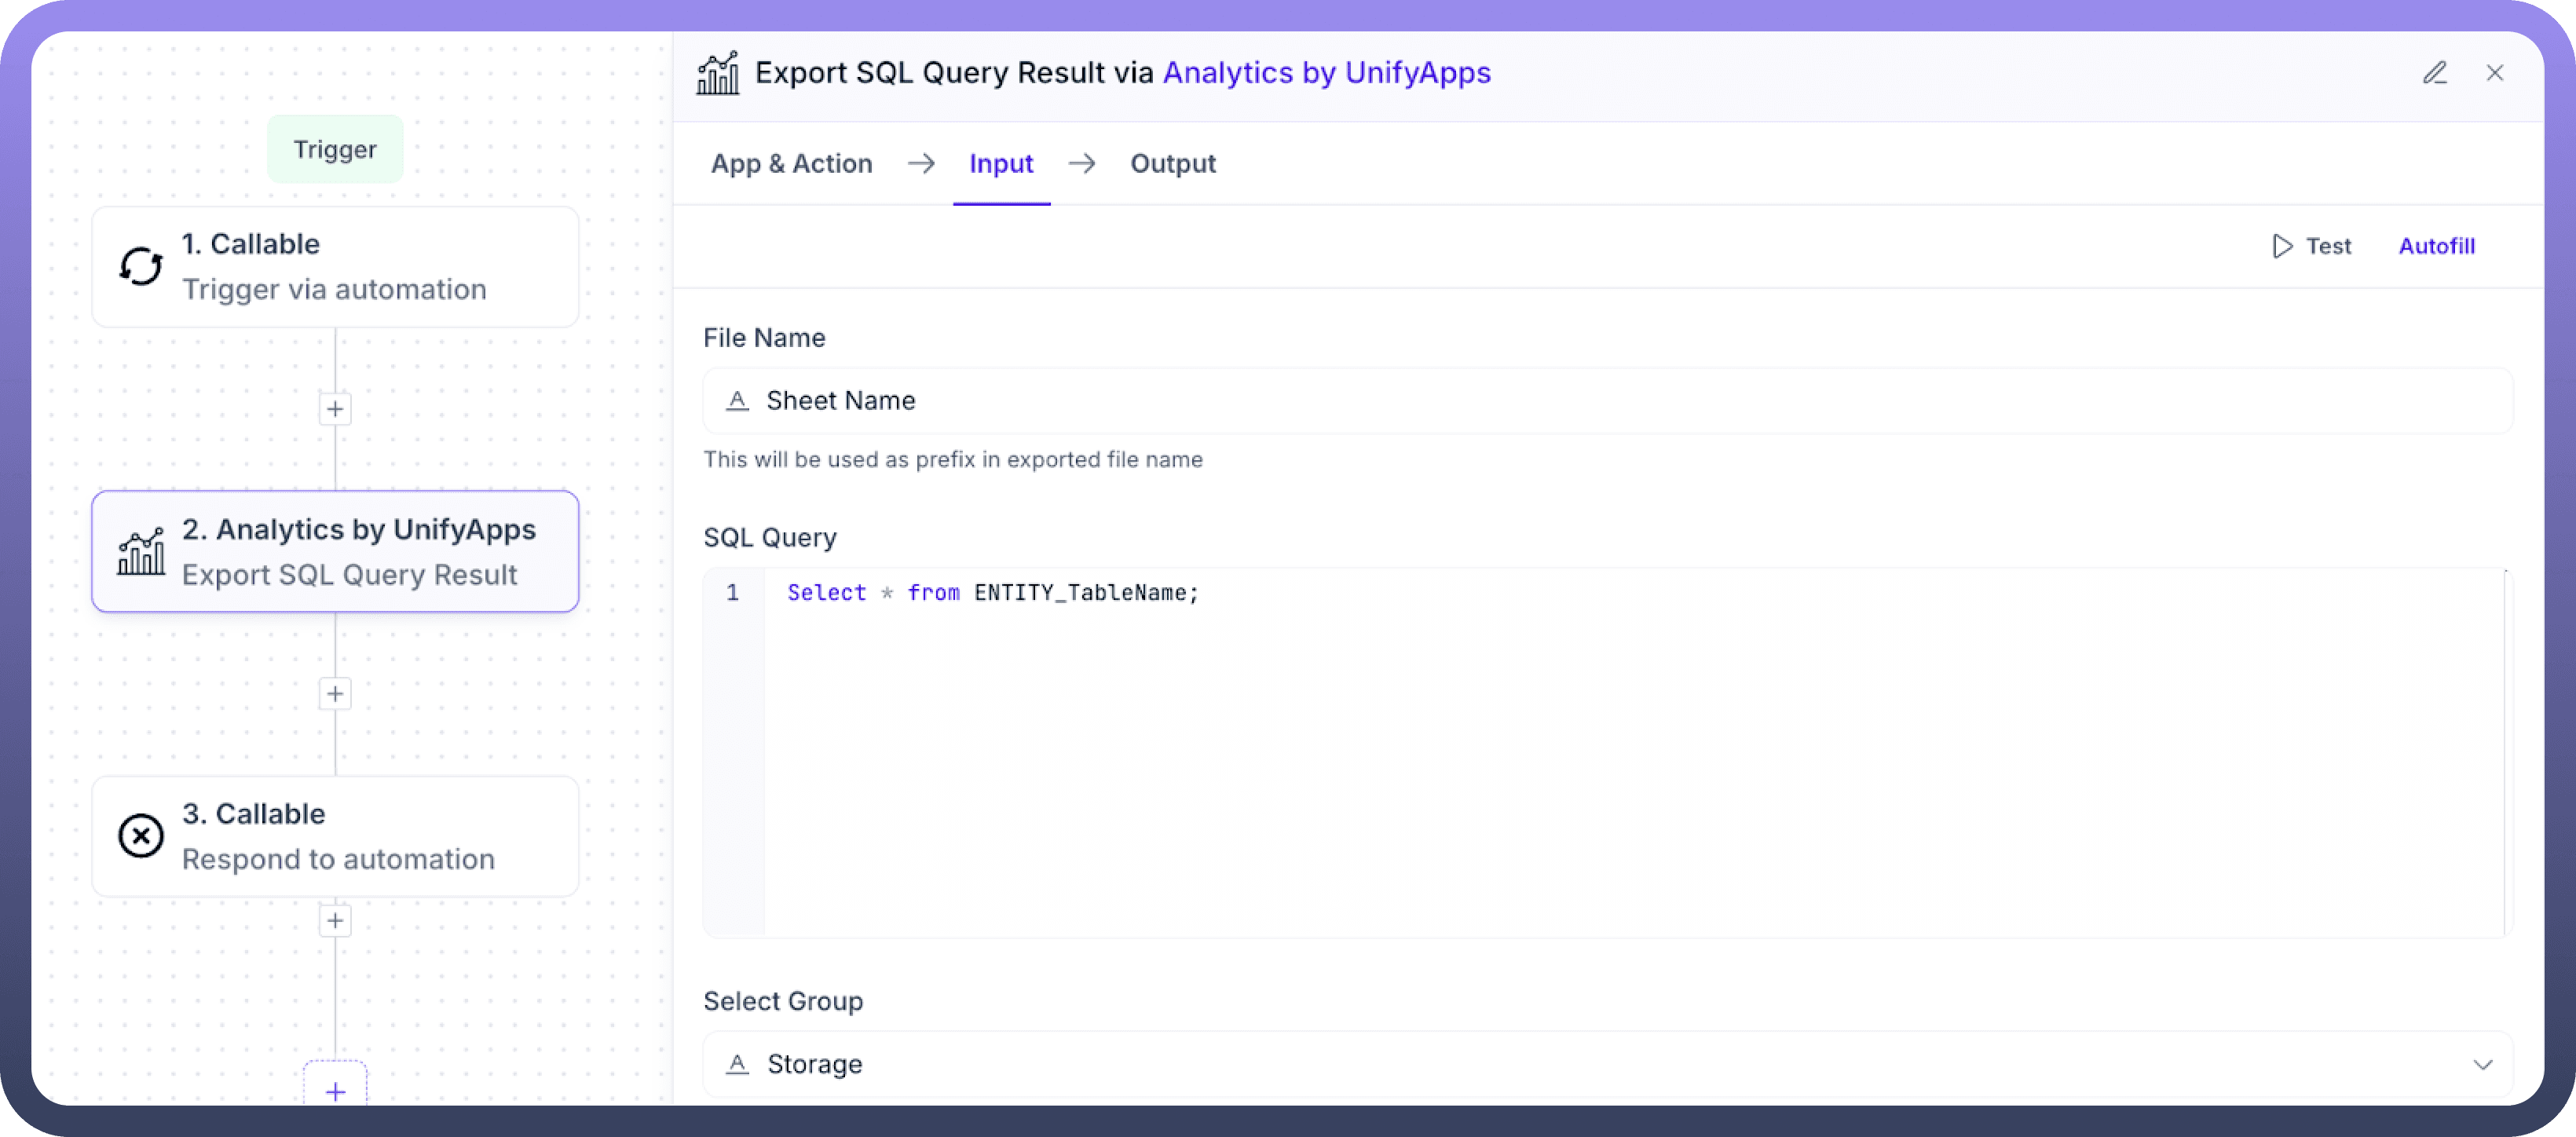Expand the Select Group Storage dropdown
The image size is (2576, 1137).
[x=1600, y=1064]
